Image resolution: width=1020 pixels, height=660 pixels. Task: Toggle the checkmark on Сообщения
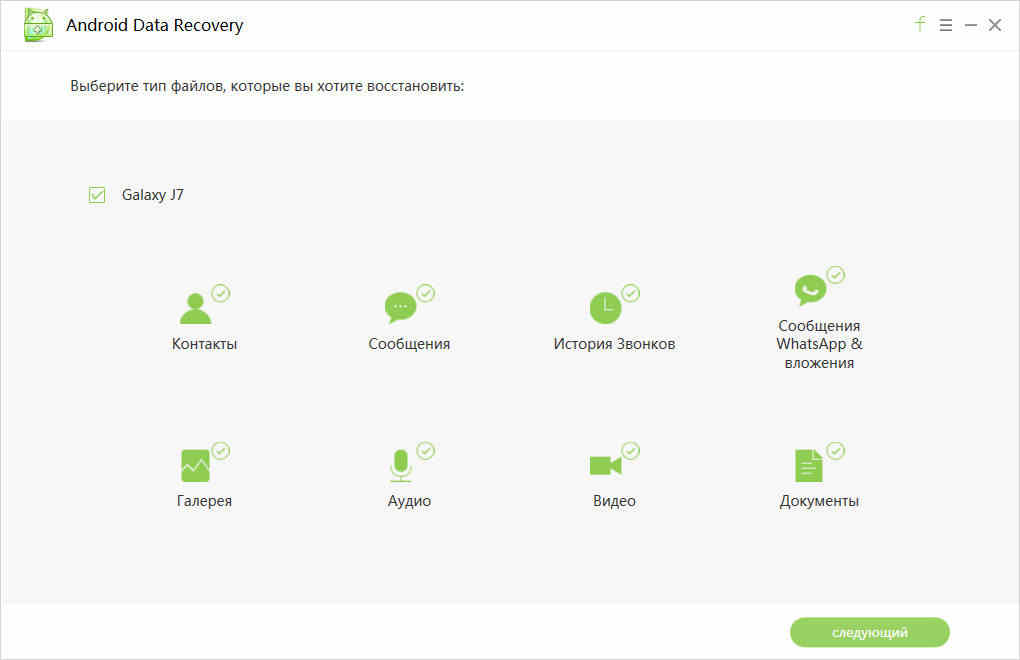(x=426, y=293)
